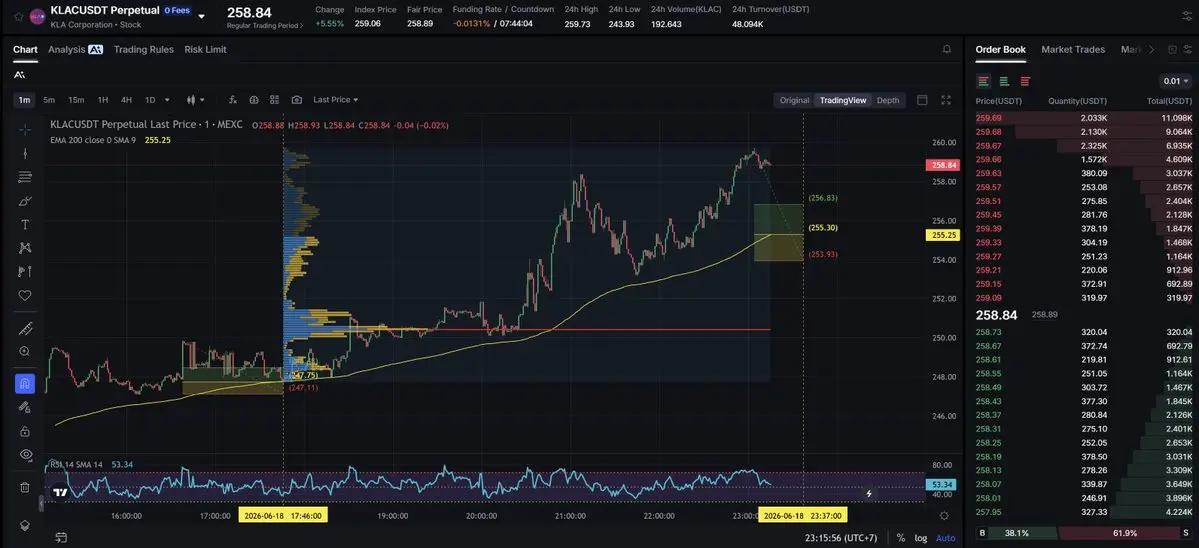Click the price alert bell icon
This screenshot has height=548, width=1199.
pyautogui.click(x=947, y=50)
